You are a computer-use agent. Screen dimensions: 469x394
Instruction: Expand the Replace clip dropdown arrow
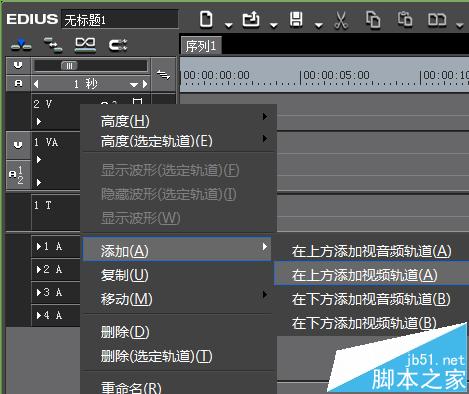[460, 25]
